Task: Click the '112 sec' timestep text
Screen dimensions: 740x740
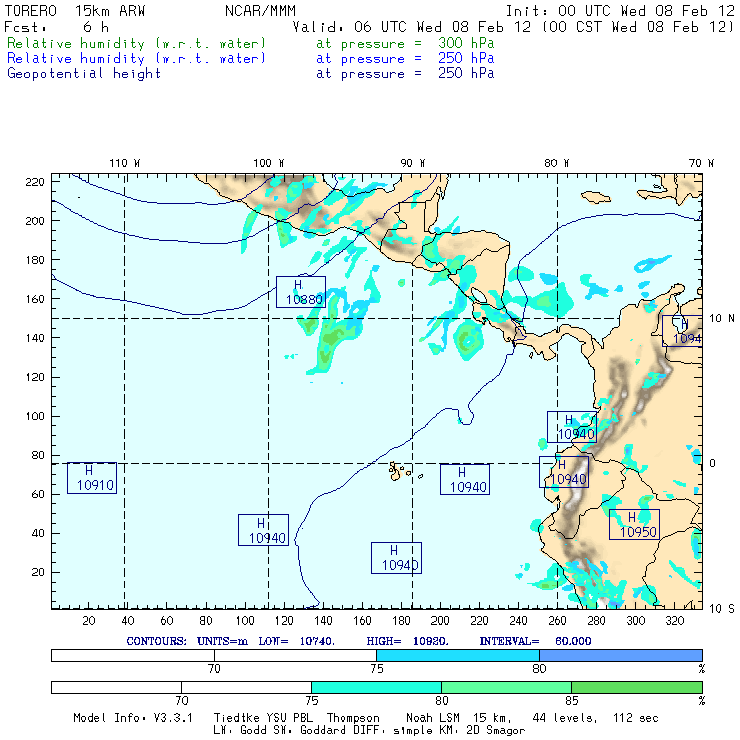Action: 635,718
